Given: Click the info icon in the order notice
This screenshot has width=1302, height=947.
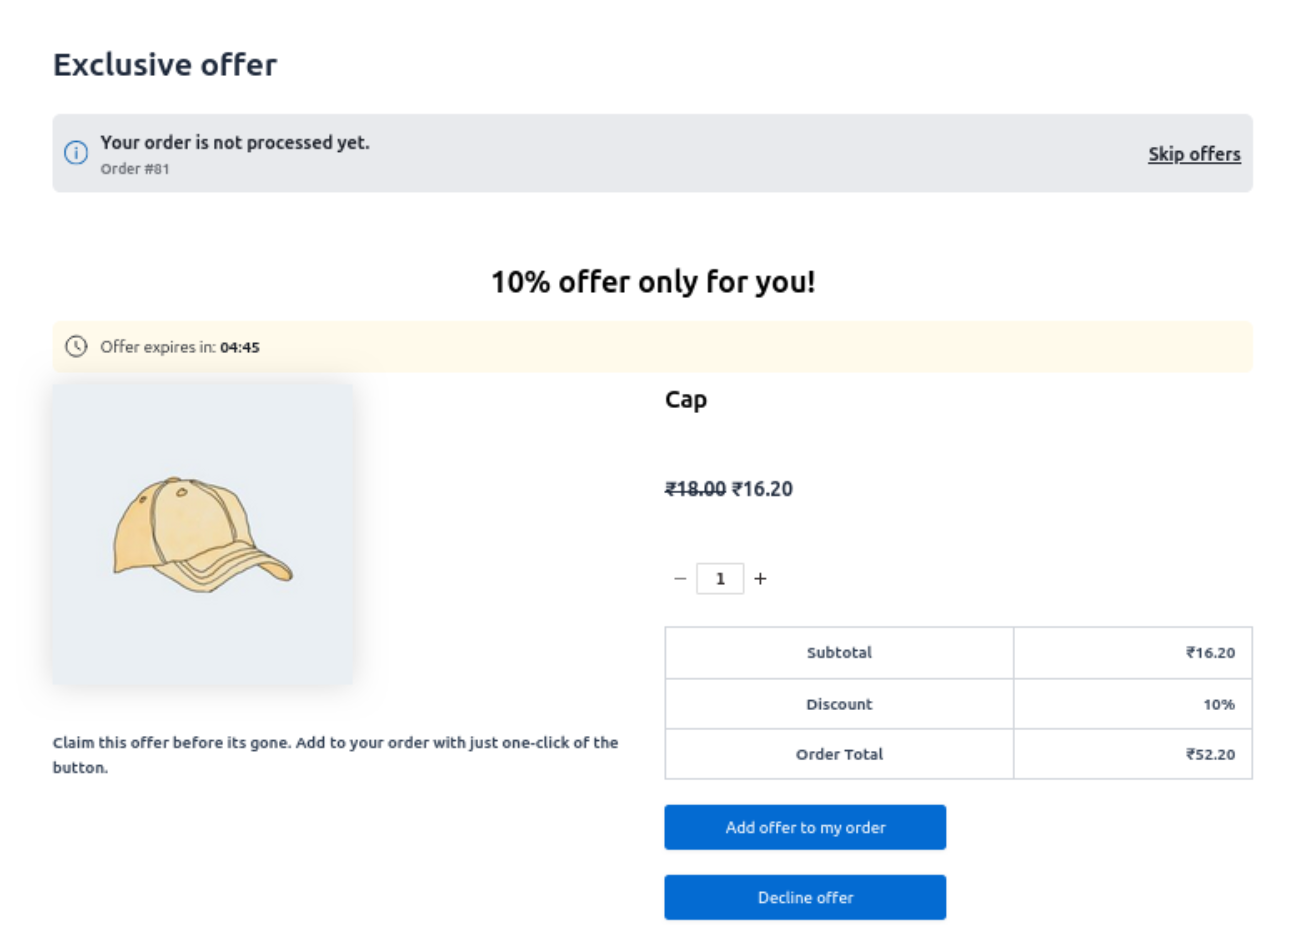Looking at the screenshot, I should click(76, 153).
